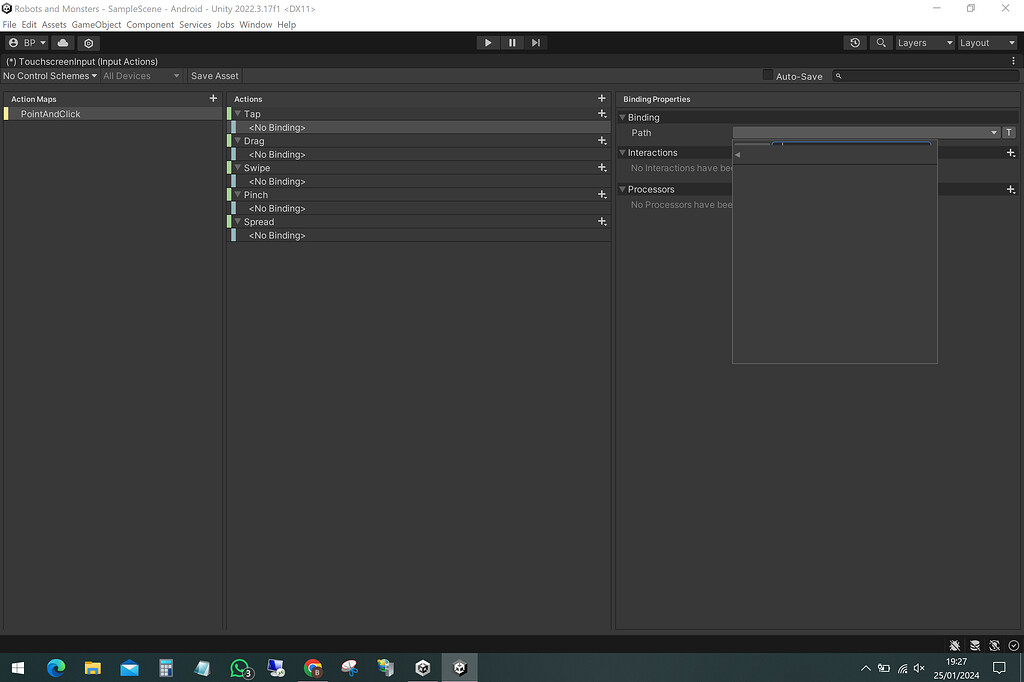Viewport: 1024px width, 682px height.
Task: Click the T icon beside the Path field
Action: point(1008,132)
